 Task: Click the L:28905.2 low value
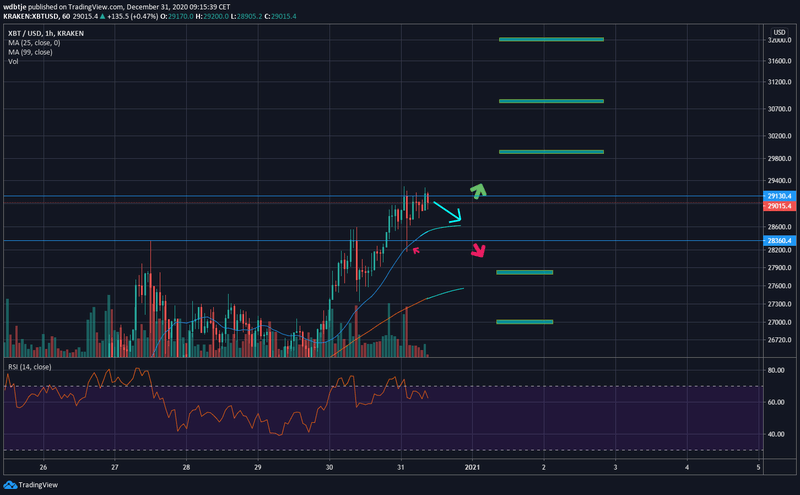[x=246, y=16]
